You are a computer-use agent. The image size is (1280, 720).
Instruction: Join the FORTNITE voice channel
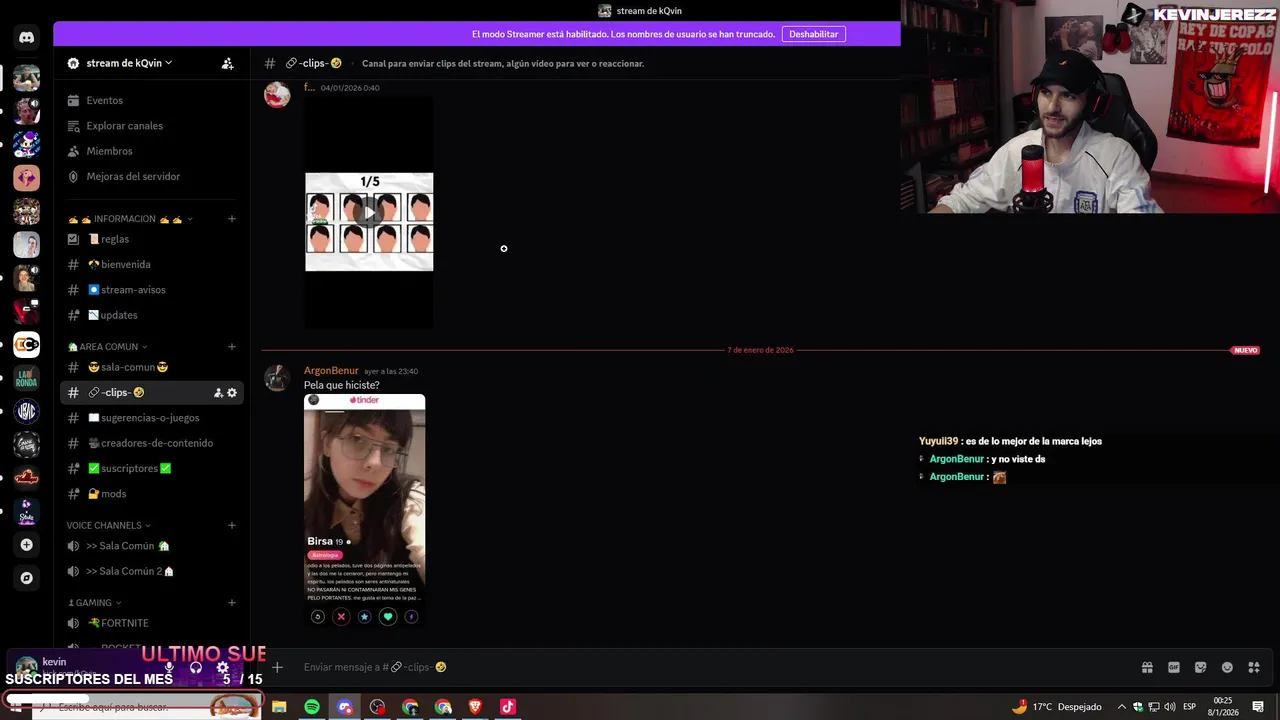coord(152,623)
